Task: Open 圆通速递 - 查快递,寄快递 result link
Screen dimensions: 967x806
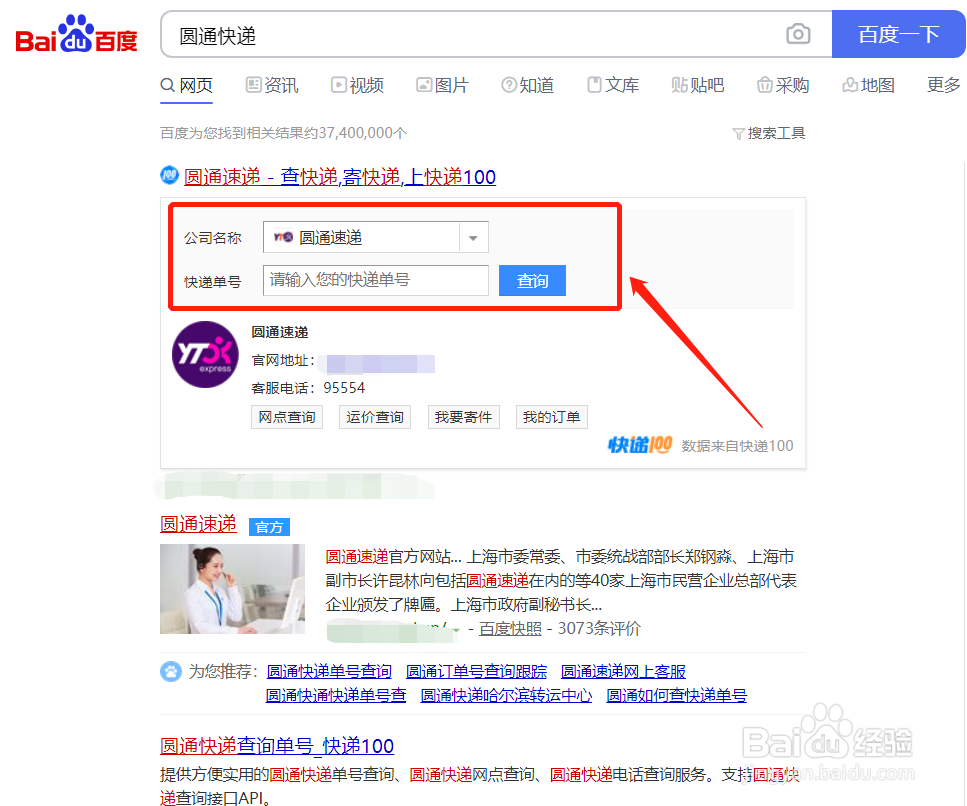Action: pos(340,177)
